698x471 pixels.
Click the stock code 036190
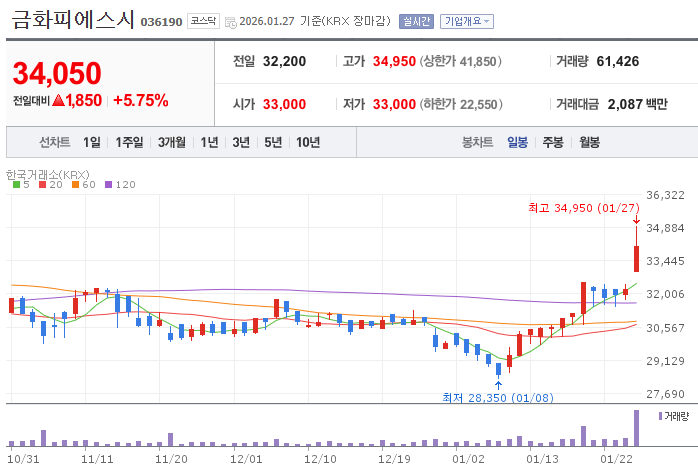pyautogui.click(x=161, y=22)
